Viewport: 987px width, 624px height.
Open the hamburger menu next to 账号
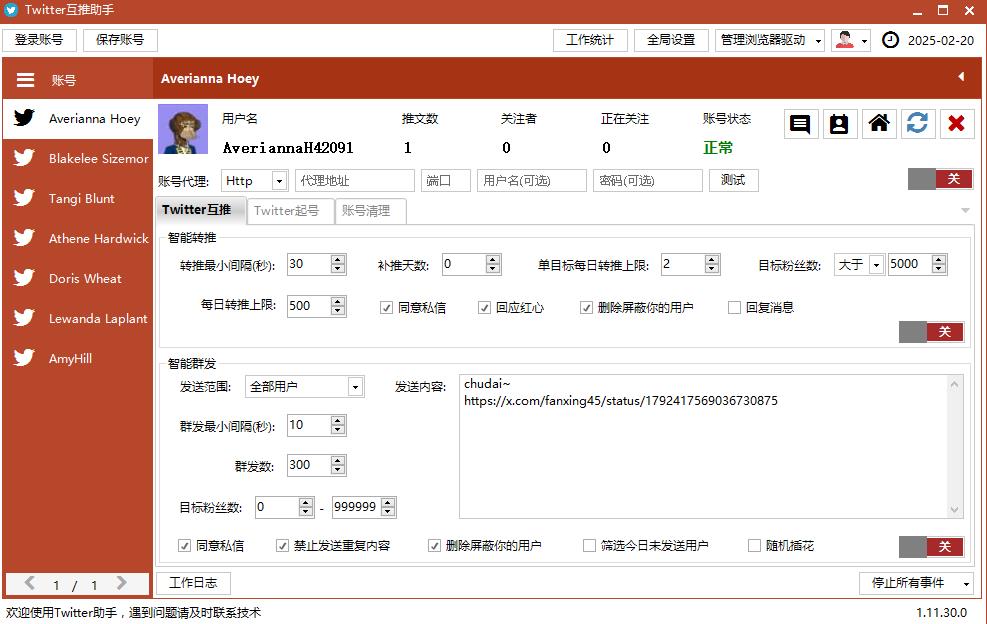click(25, 80)
